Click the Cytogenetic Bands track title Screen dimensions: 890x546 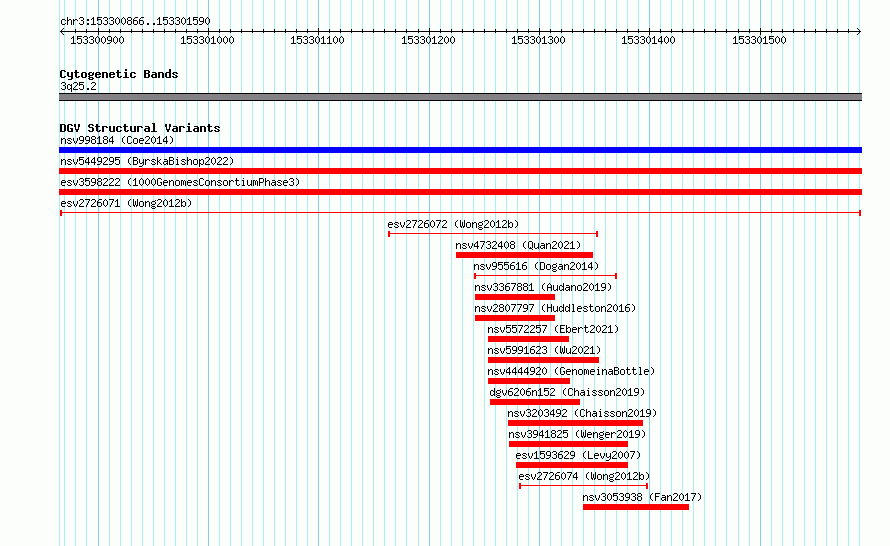click(119, 74)
